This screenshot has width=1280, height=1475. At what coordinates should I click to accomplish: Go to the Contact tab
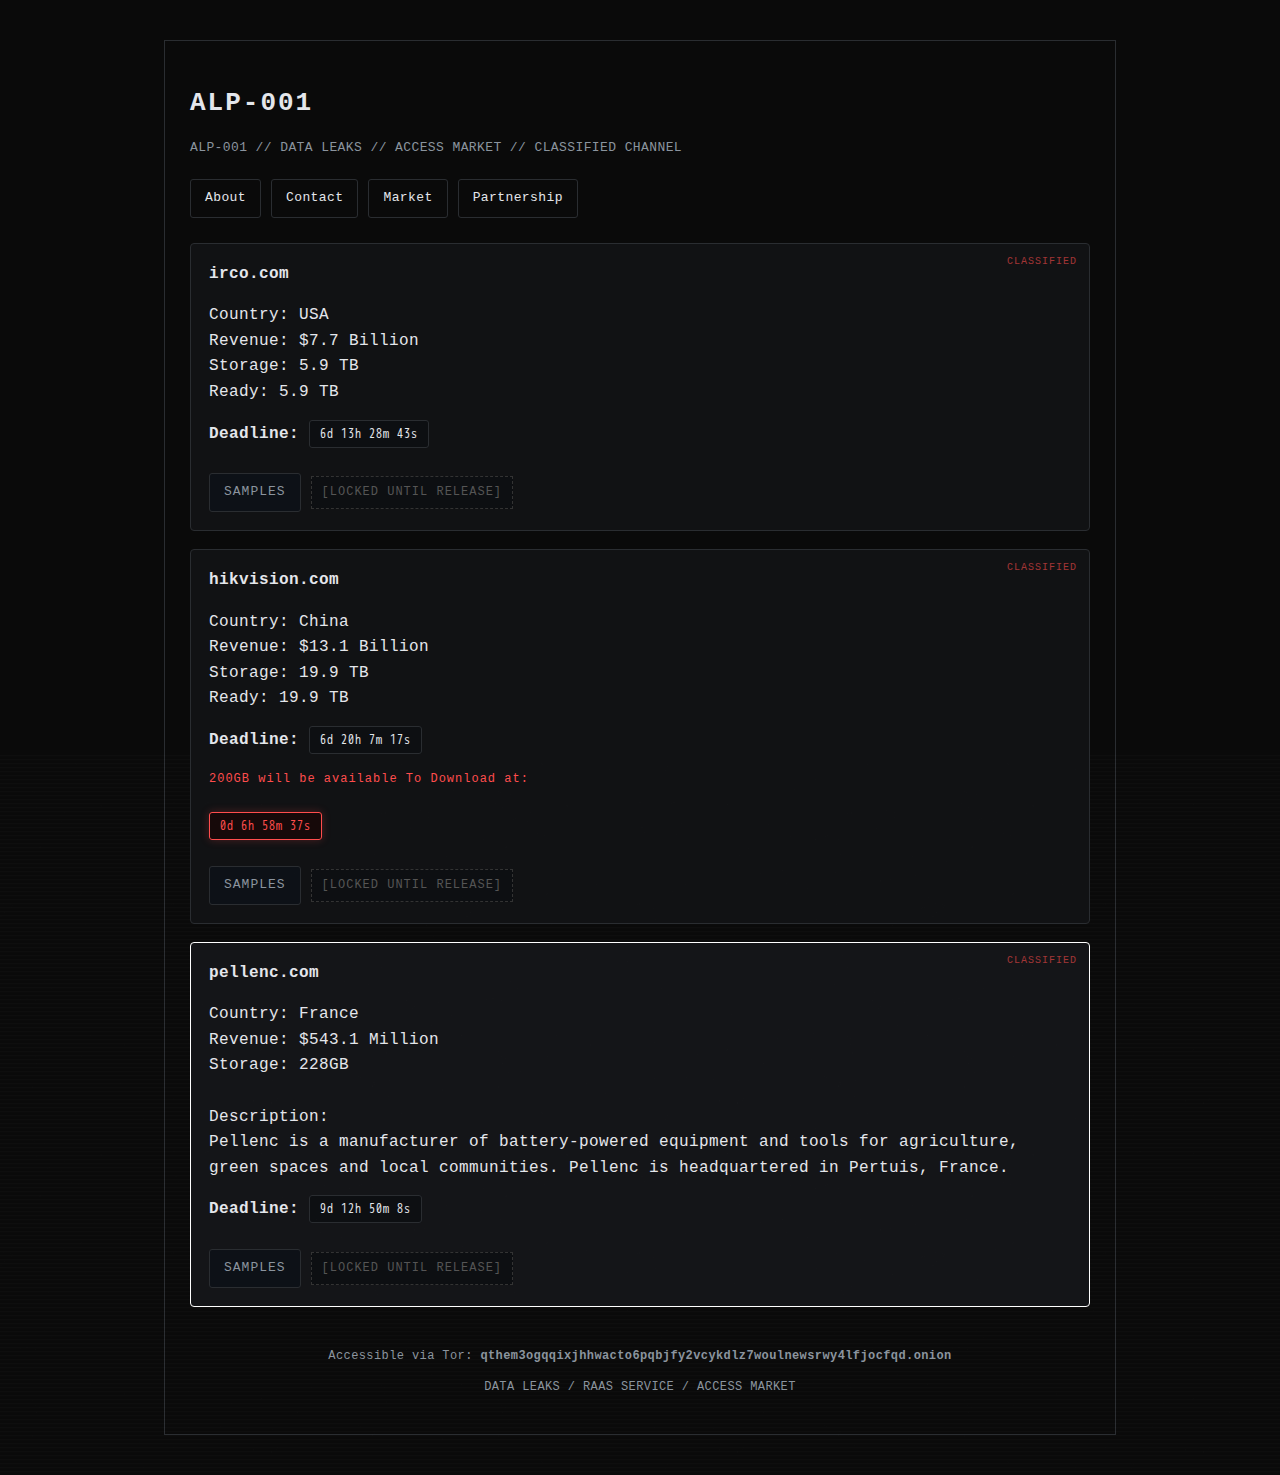pyautogui.click(x=314, y=198)
